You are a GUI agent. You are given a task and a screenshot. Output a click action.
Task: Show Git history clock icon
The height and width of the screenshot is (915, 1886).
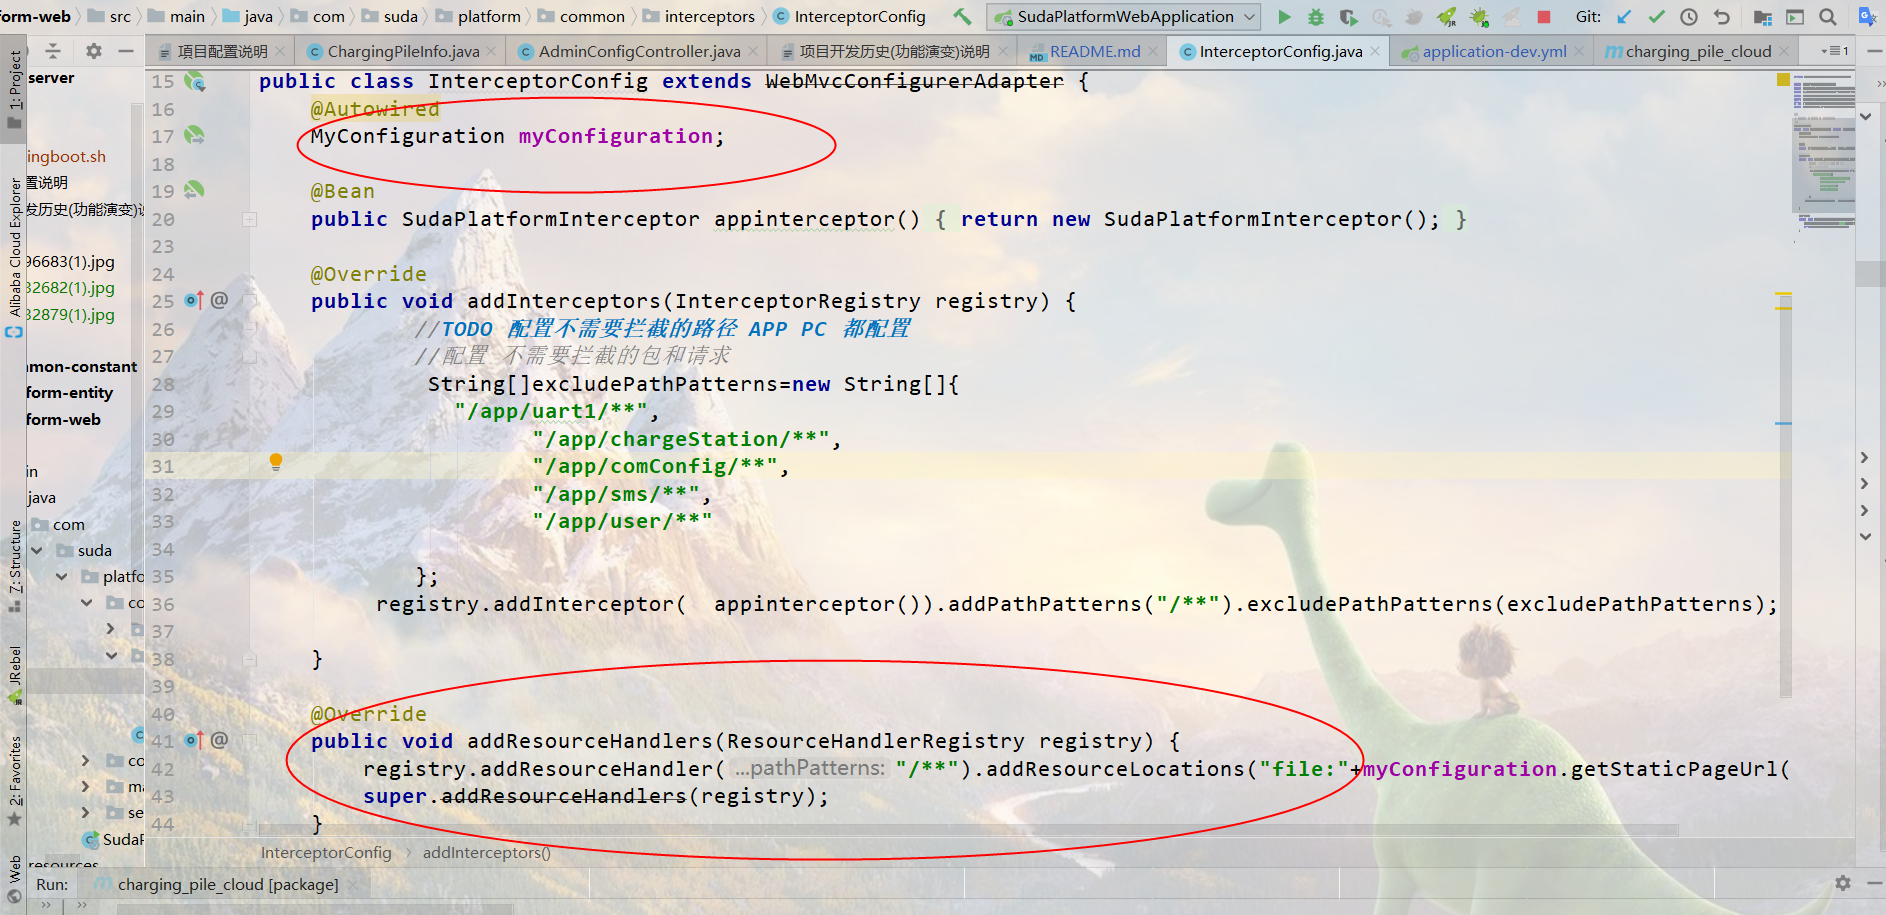click(x=1689, y=17)
